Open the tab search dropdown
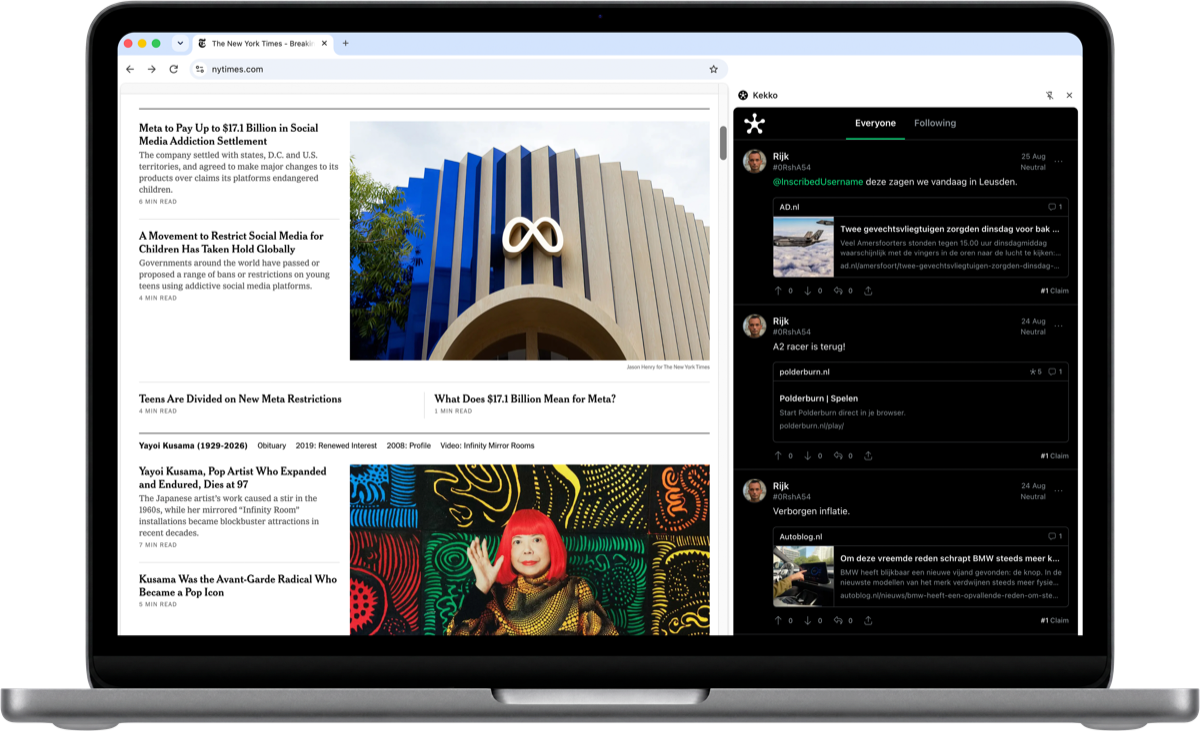 pyautogui.click(x=180, y=44)
